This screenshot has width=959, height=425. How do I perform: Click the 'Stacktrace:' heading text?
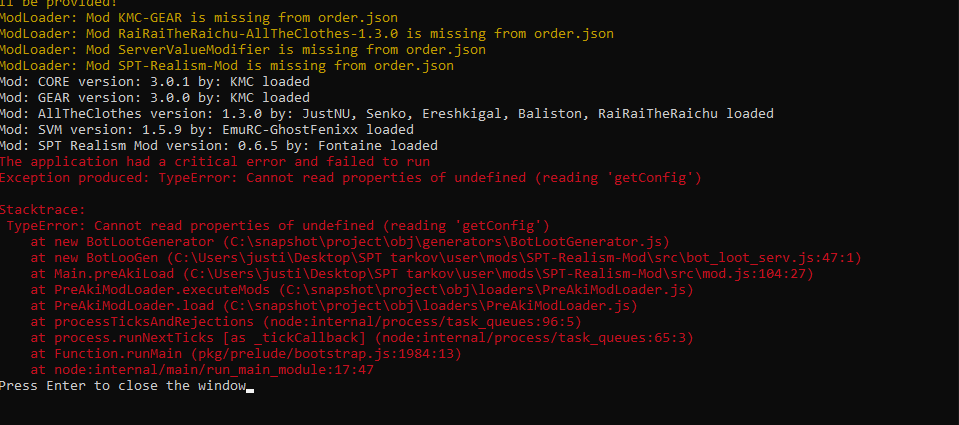coord(43,210)
